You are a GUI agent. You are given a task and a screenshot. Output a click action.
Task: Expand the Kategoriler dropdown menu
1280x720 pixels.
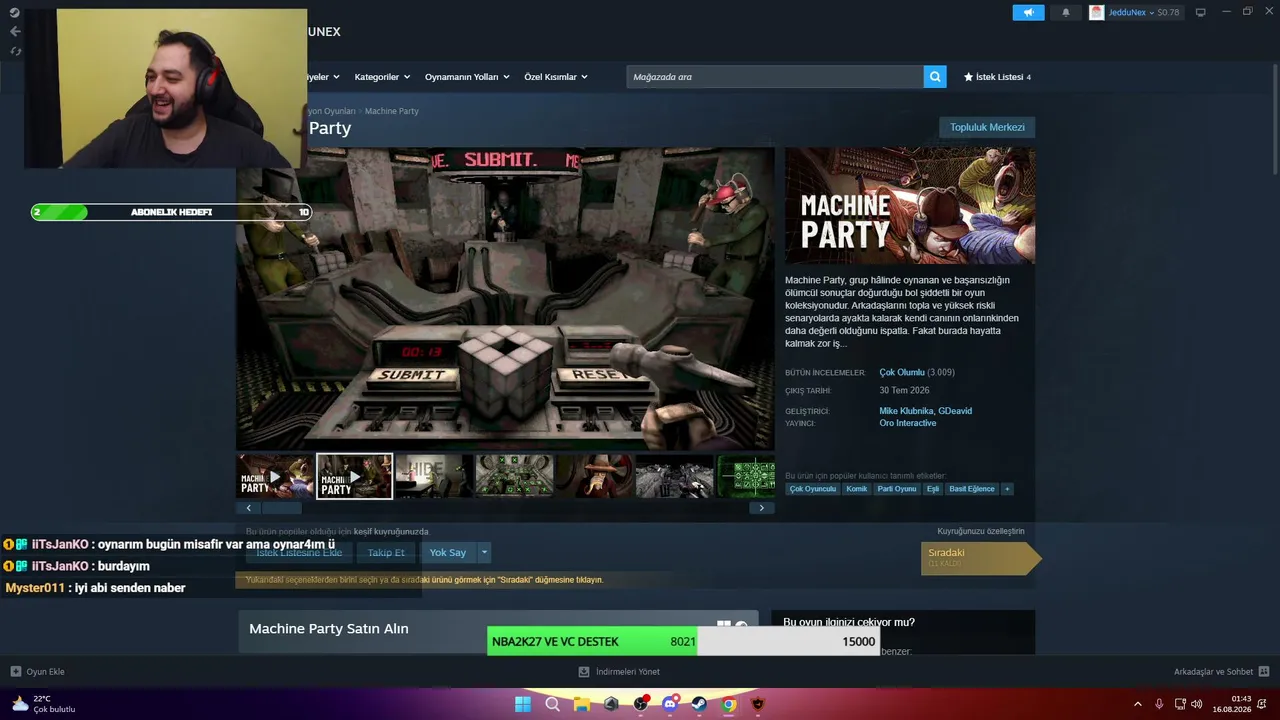(381, 77)
